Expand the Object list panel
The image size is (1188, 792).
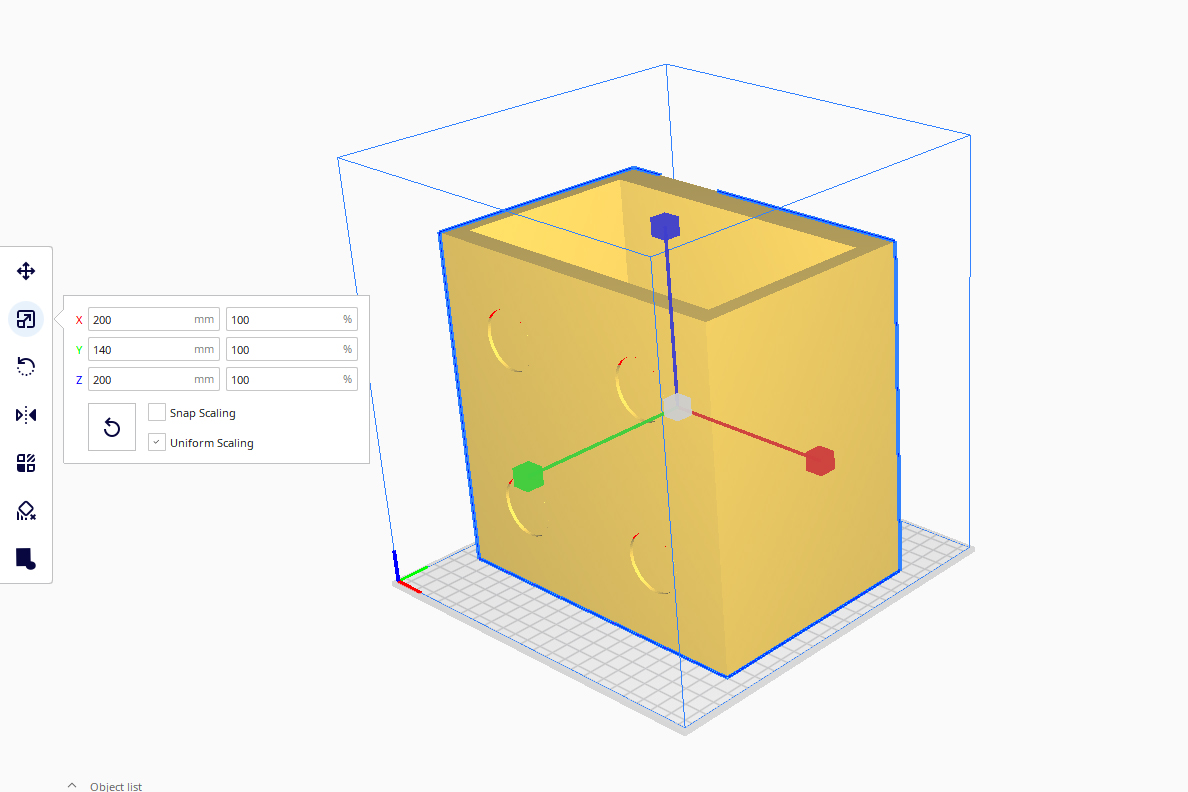105,786
